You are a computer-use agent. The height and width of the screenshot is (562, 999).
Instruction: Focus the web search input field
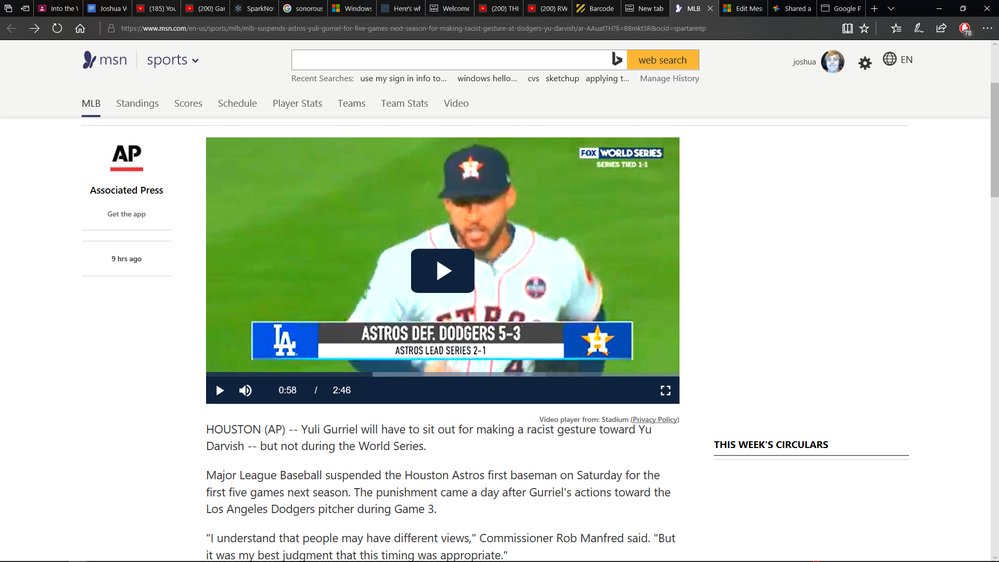coord(450,60)
